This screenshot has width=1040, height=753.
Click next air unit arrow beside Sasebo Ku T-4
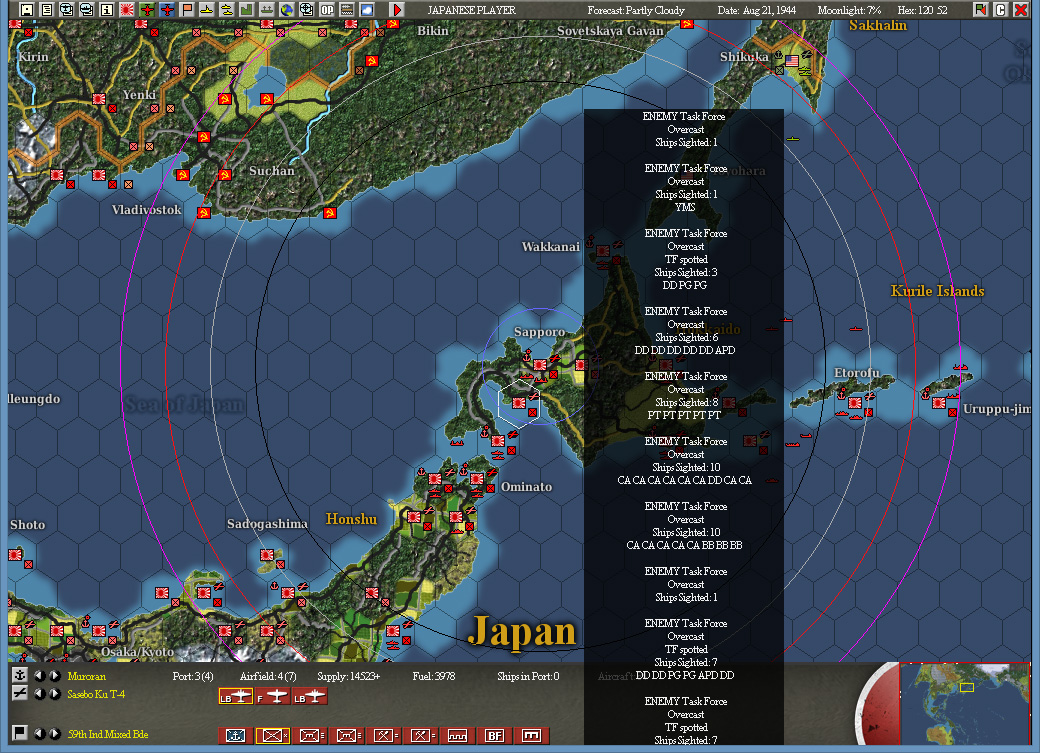point(55,694)
